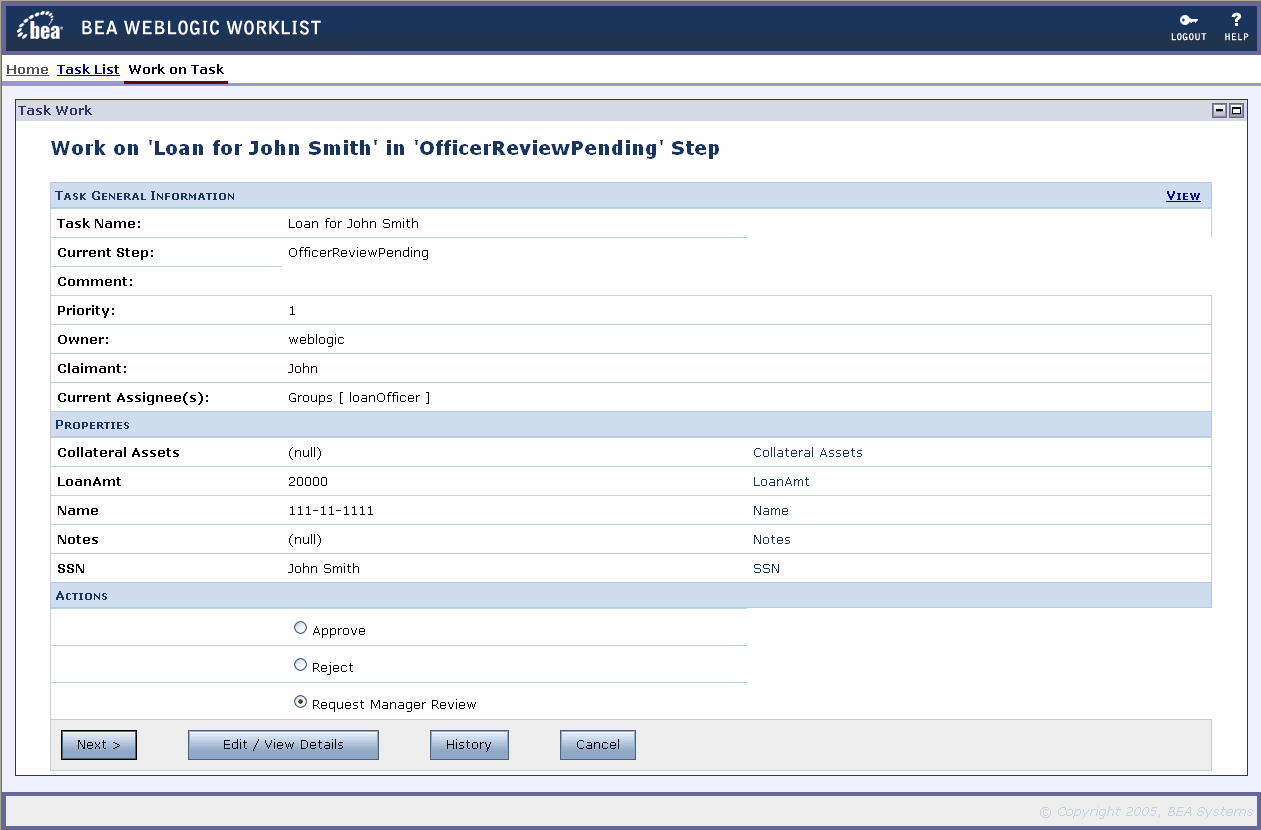1261x830 pixels.
Task: Click the LoanAmt description link on the right
Action: 781,481
